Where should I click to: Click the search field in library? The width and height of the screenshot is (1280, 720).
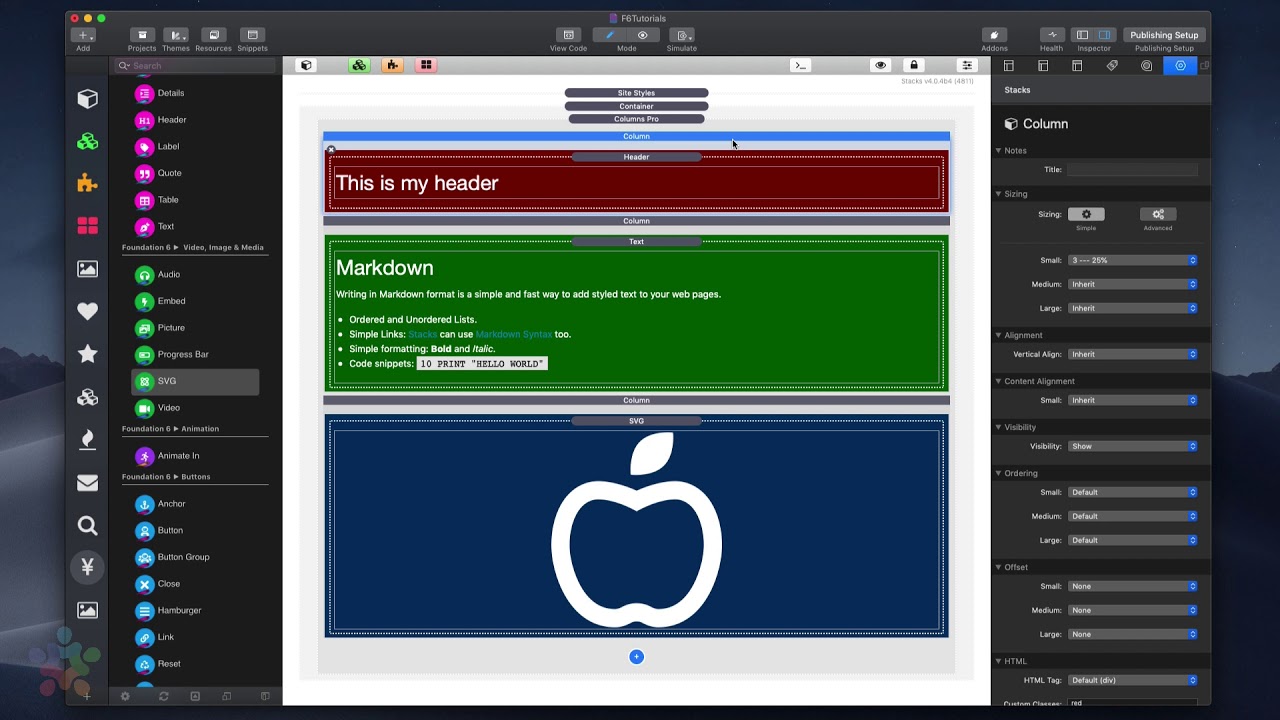point(195,66)
